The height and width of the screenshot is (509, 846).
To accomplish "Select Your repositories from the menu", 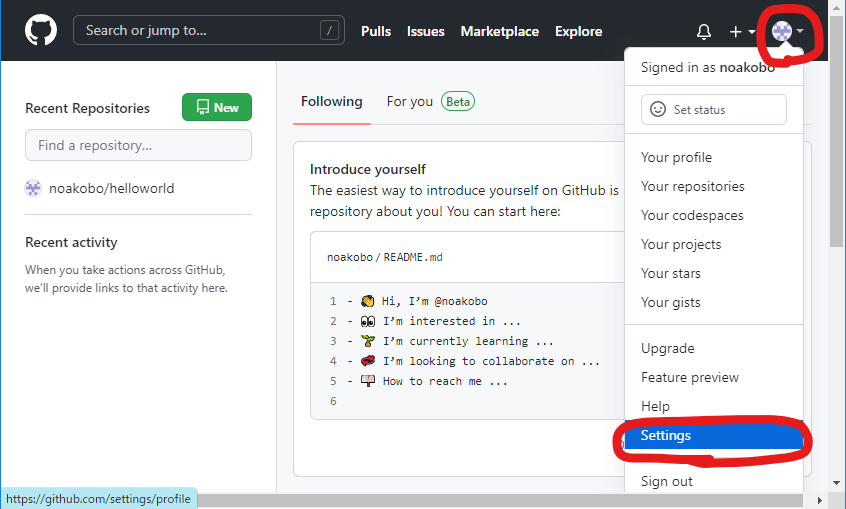I will pos(692,186).
